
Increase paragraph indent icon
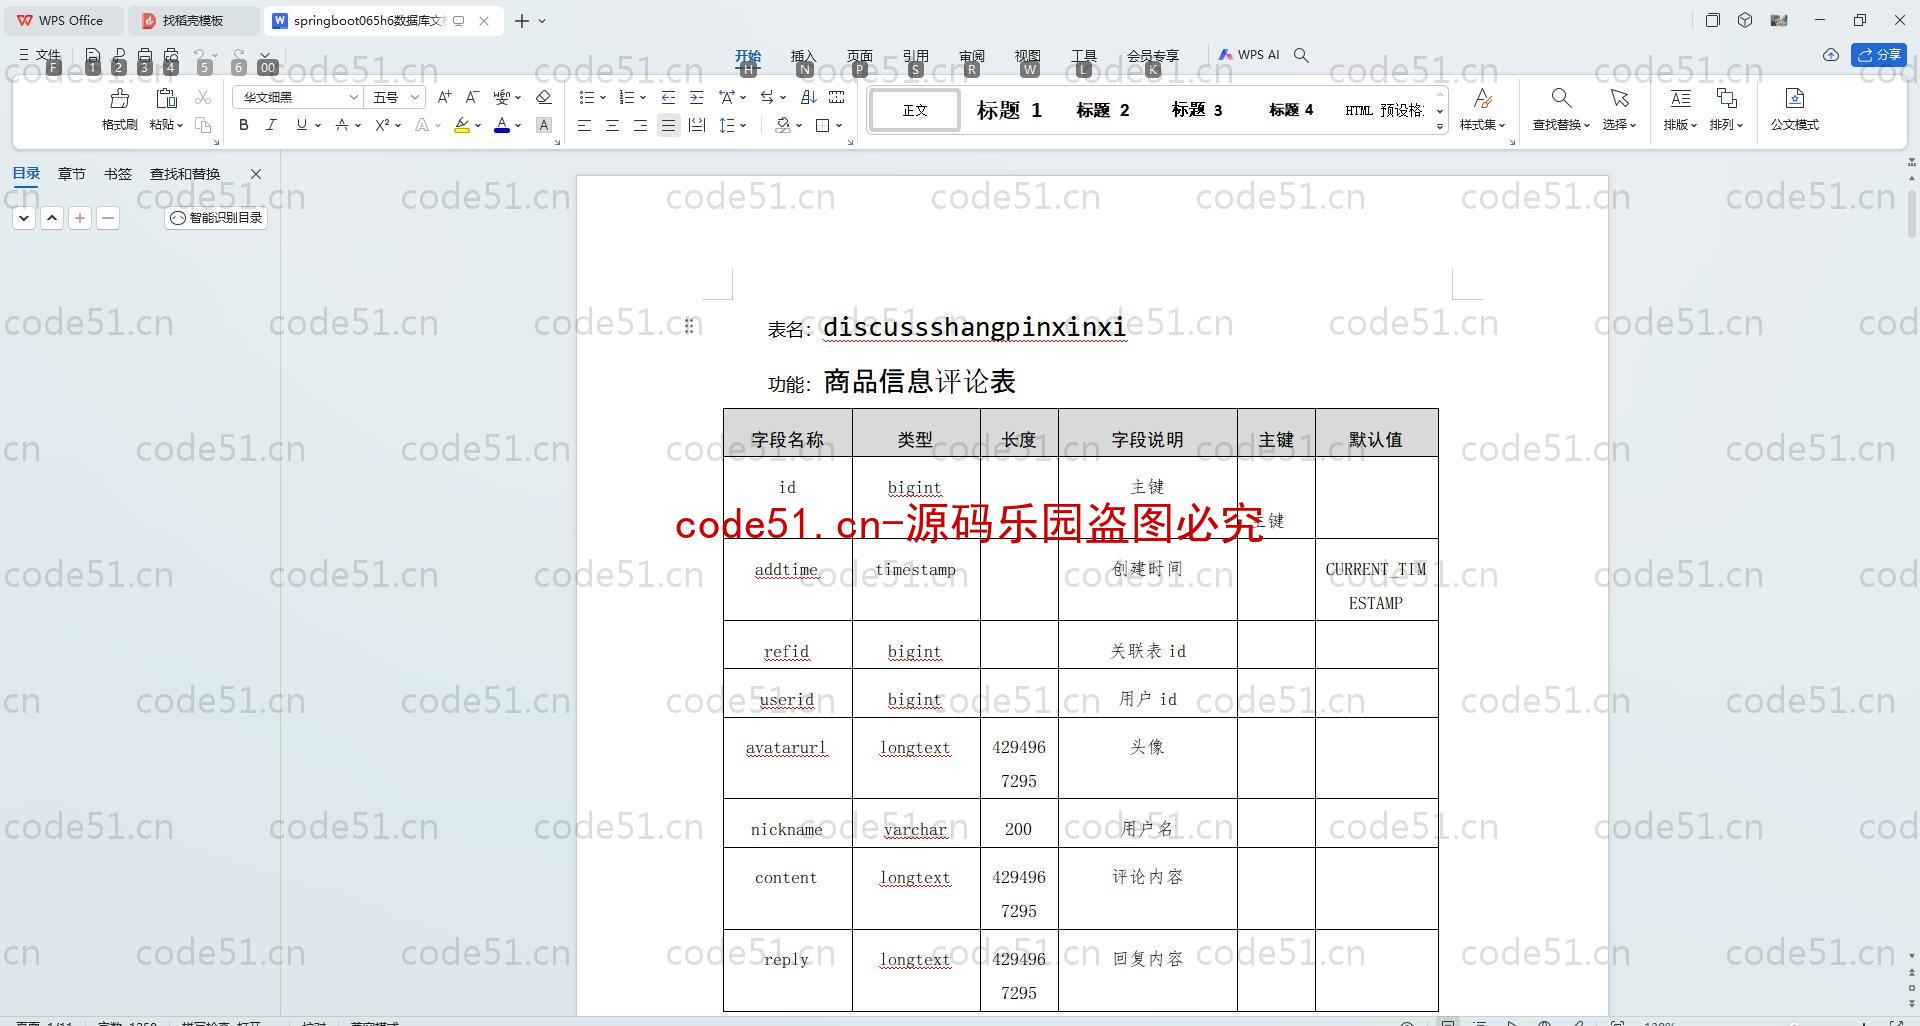tap(696, 97)
